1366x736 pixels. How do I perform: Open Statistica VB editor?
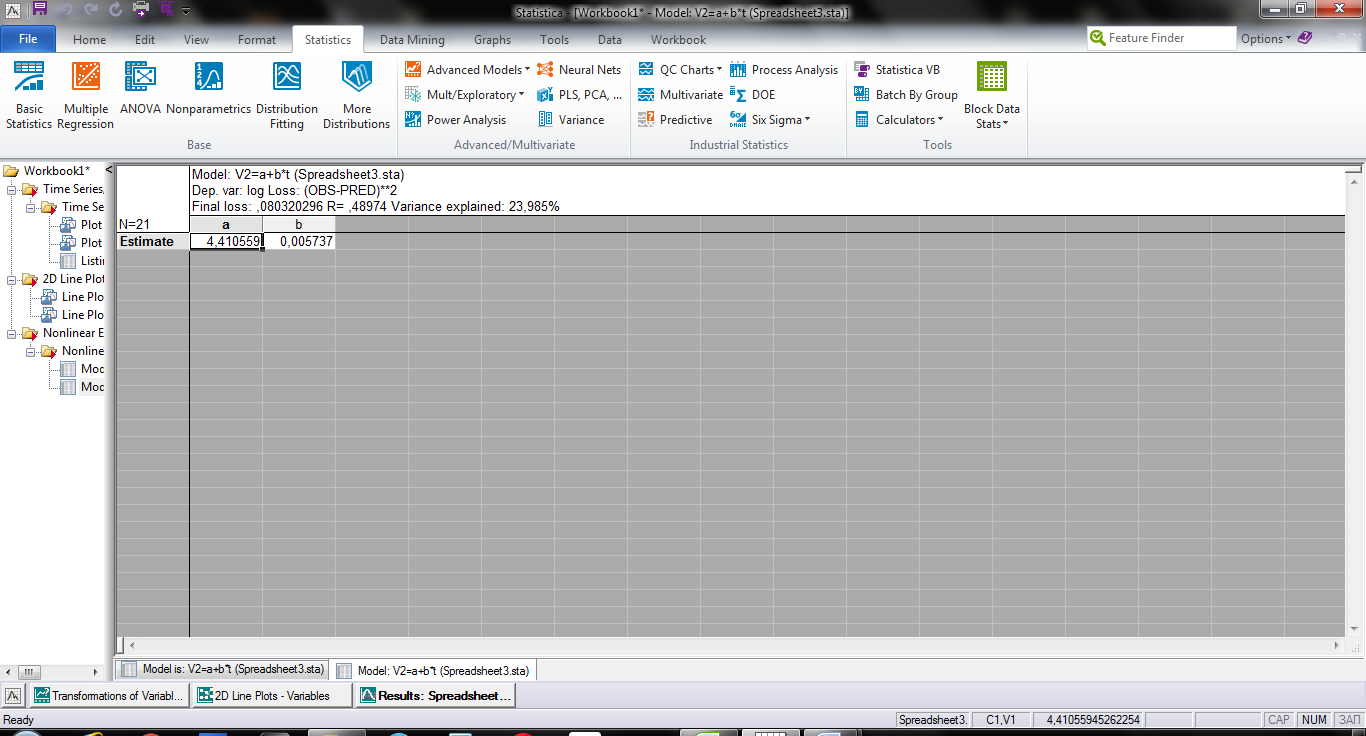coord(897,70)
